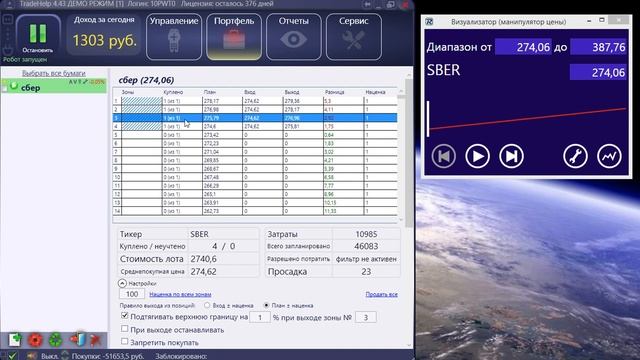This screenshot has height=360, width=640.
Task: Edit SBER price field 274,06
Action: click(x=598, y=72)
